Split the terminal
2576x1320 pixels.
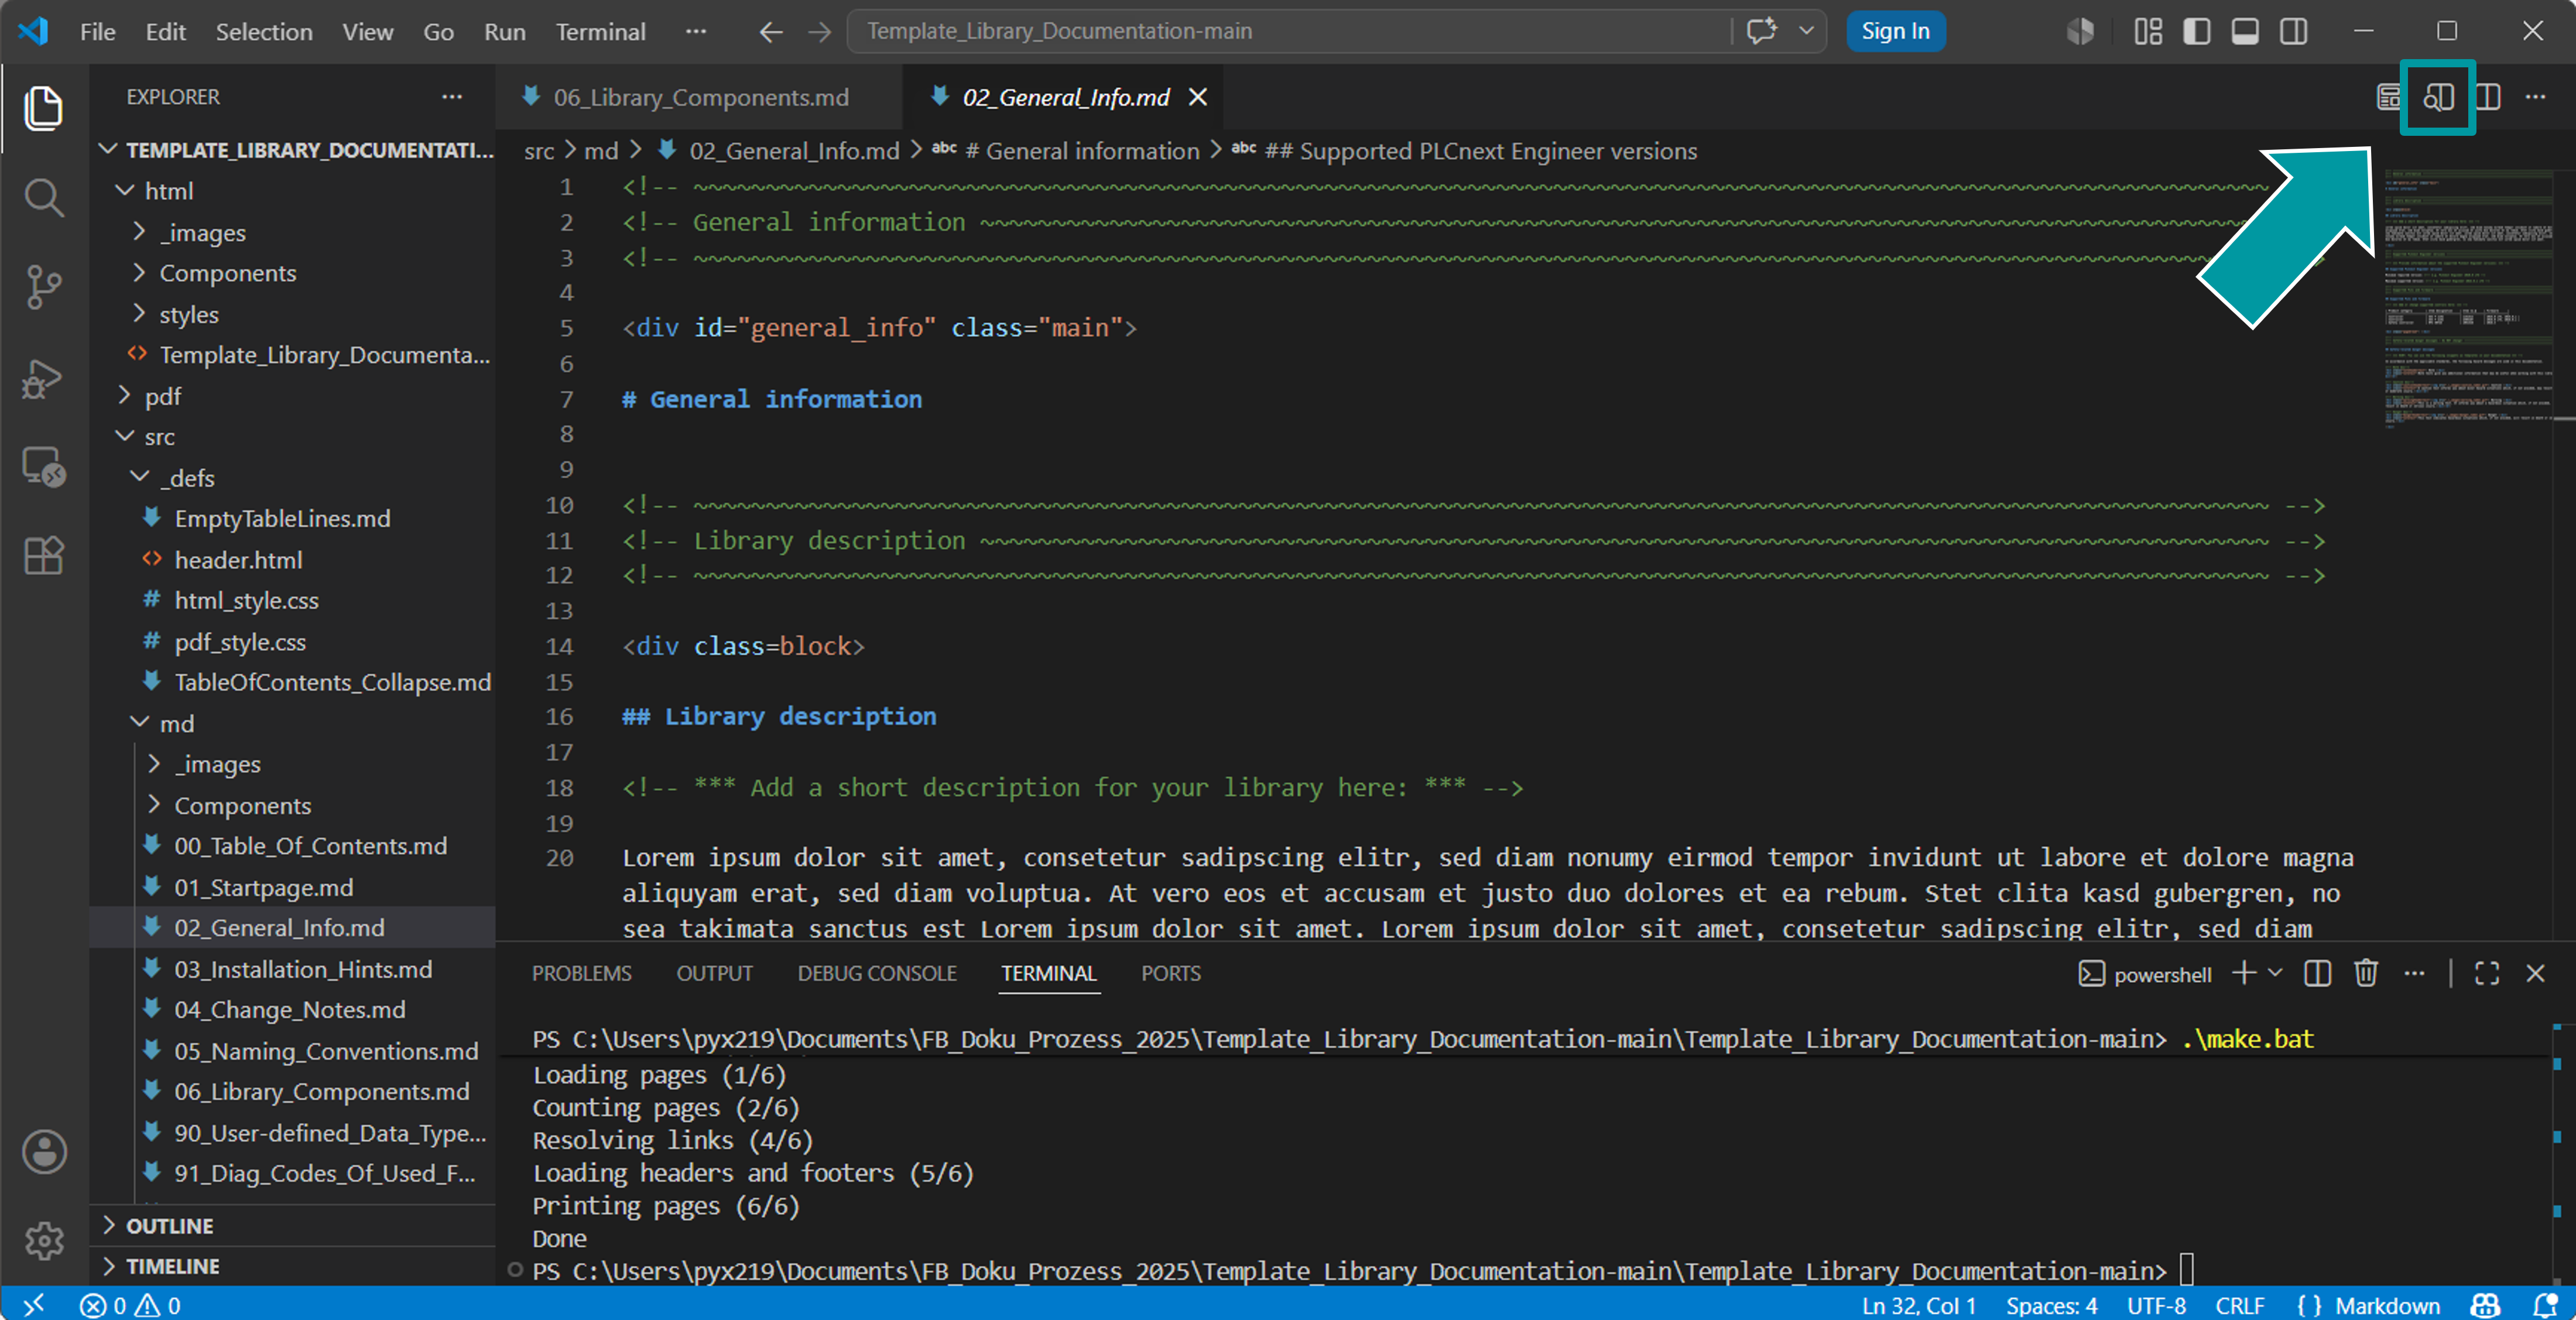[x=2317, y=973]
